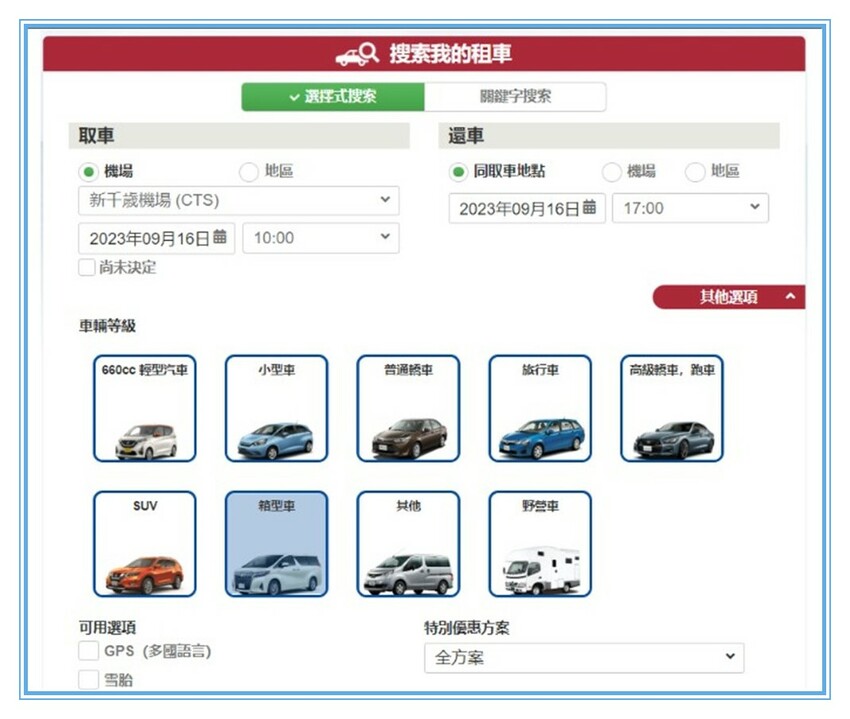Choose the SUV vehicle class

[145, 544]
